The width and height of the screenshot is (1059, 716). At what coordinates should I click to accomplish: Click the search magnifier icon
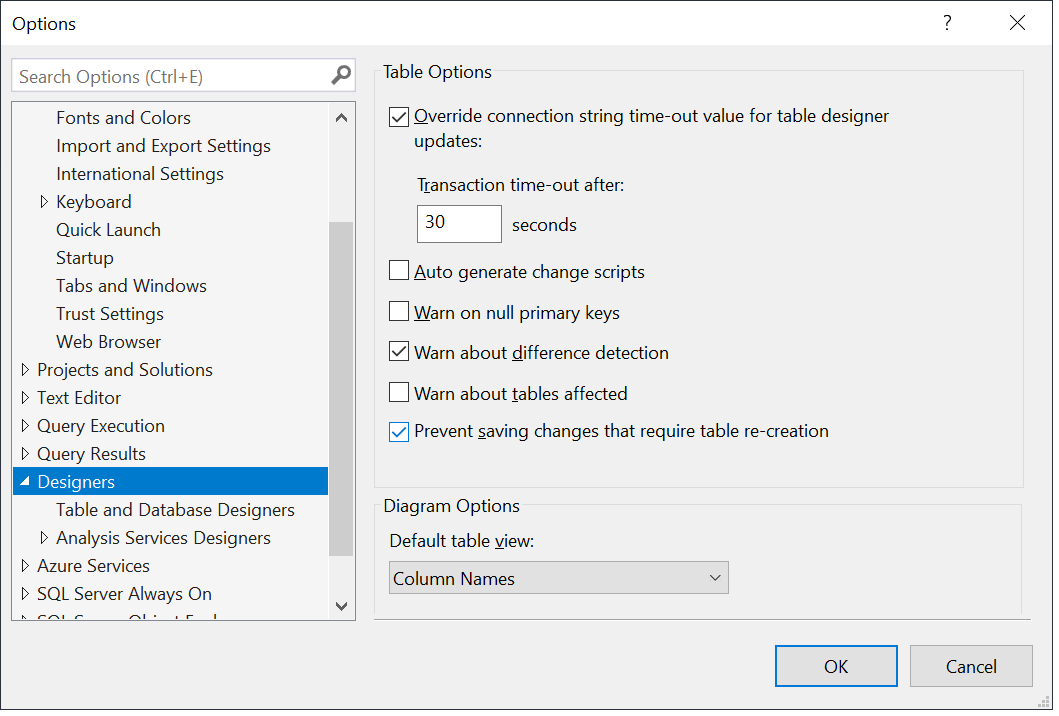coord(342,75)
